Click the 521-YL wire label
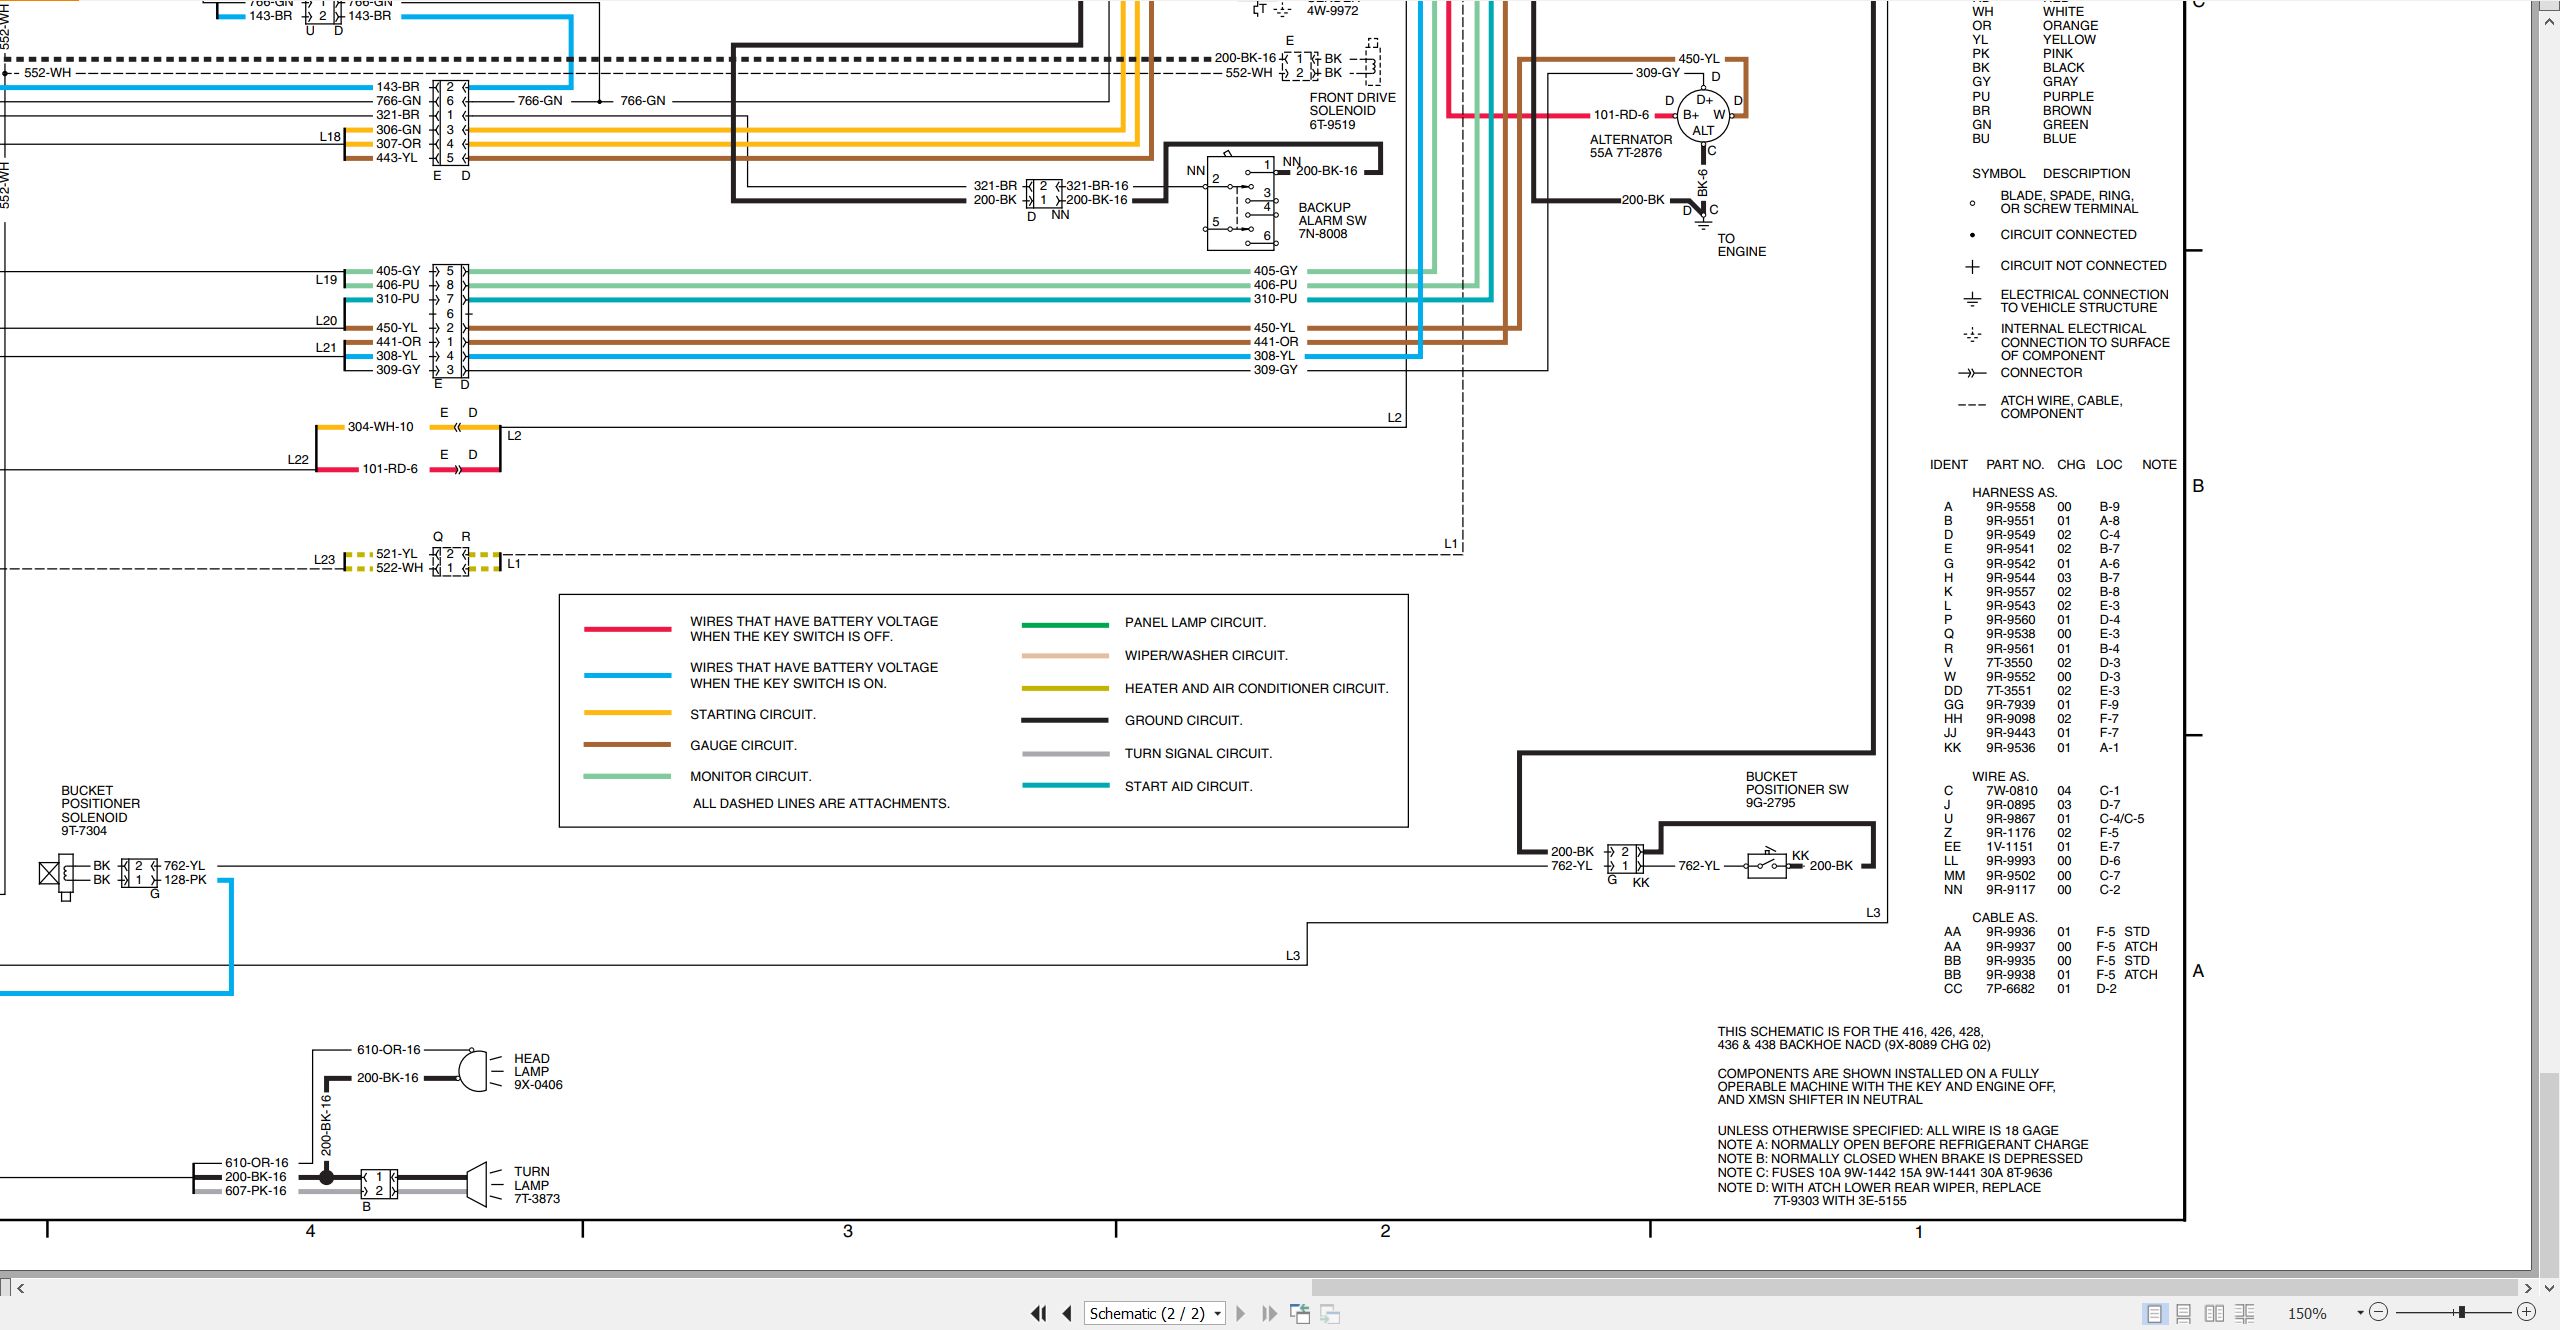This screenshot has width=2560, height=1330. pyautogui.click(x=397, y=553)
